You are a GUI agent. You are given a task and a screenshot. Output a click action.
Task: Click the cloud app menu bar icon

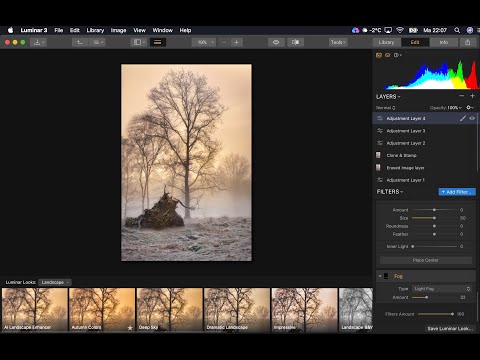pos(355,30)
